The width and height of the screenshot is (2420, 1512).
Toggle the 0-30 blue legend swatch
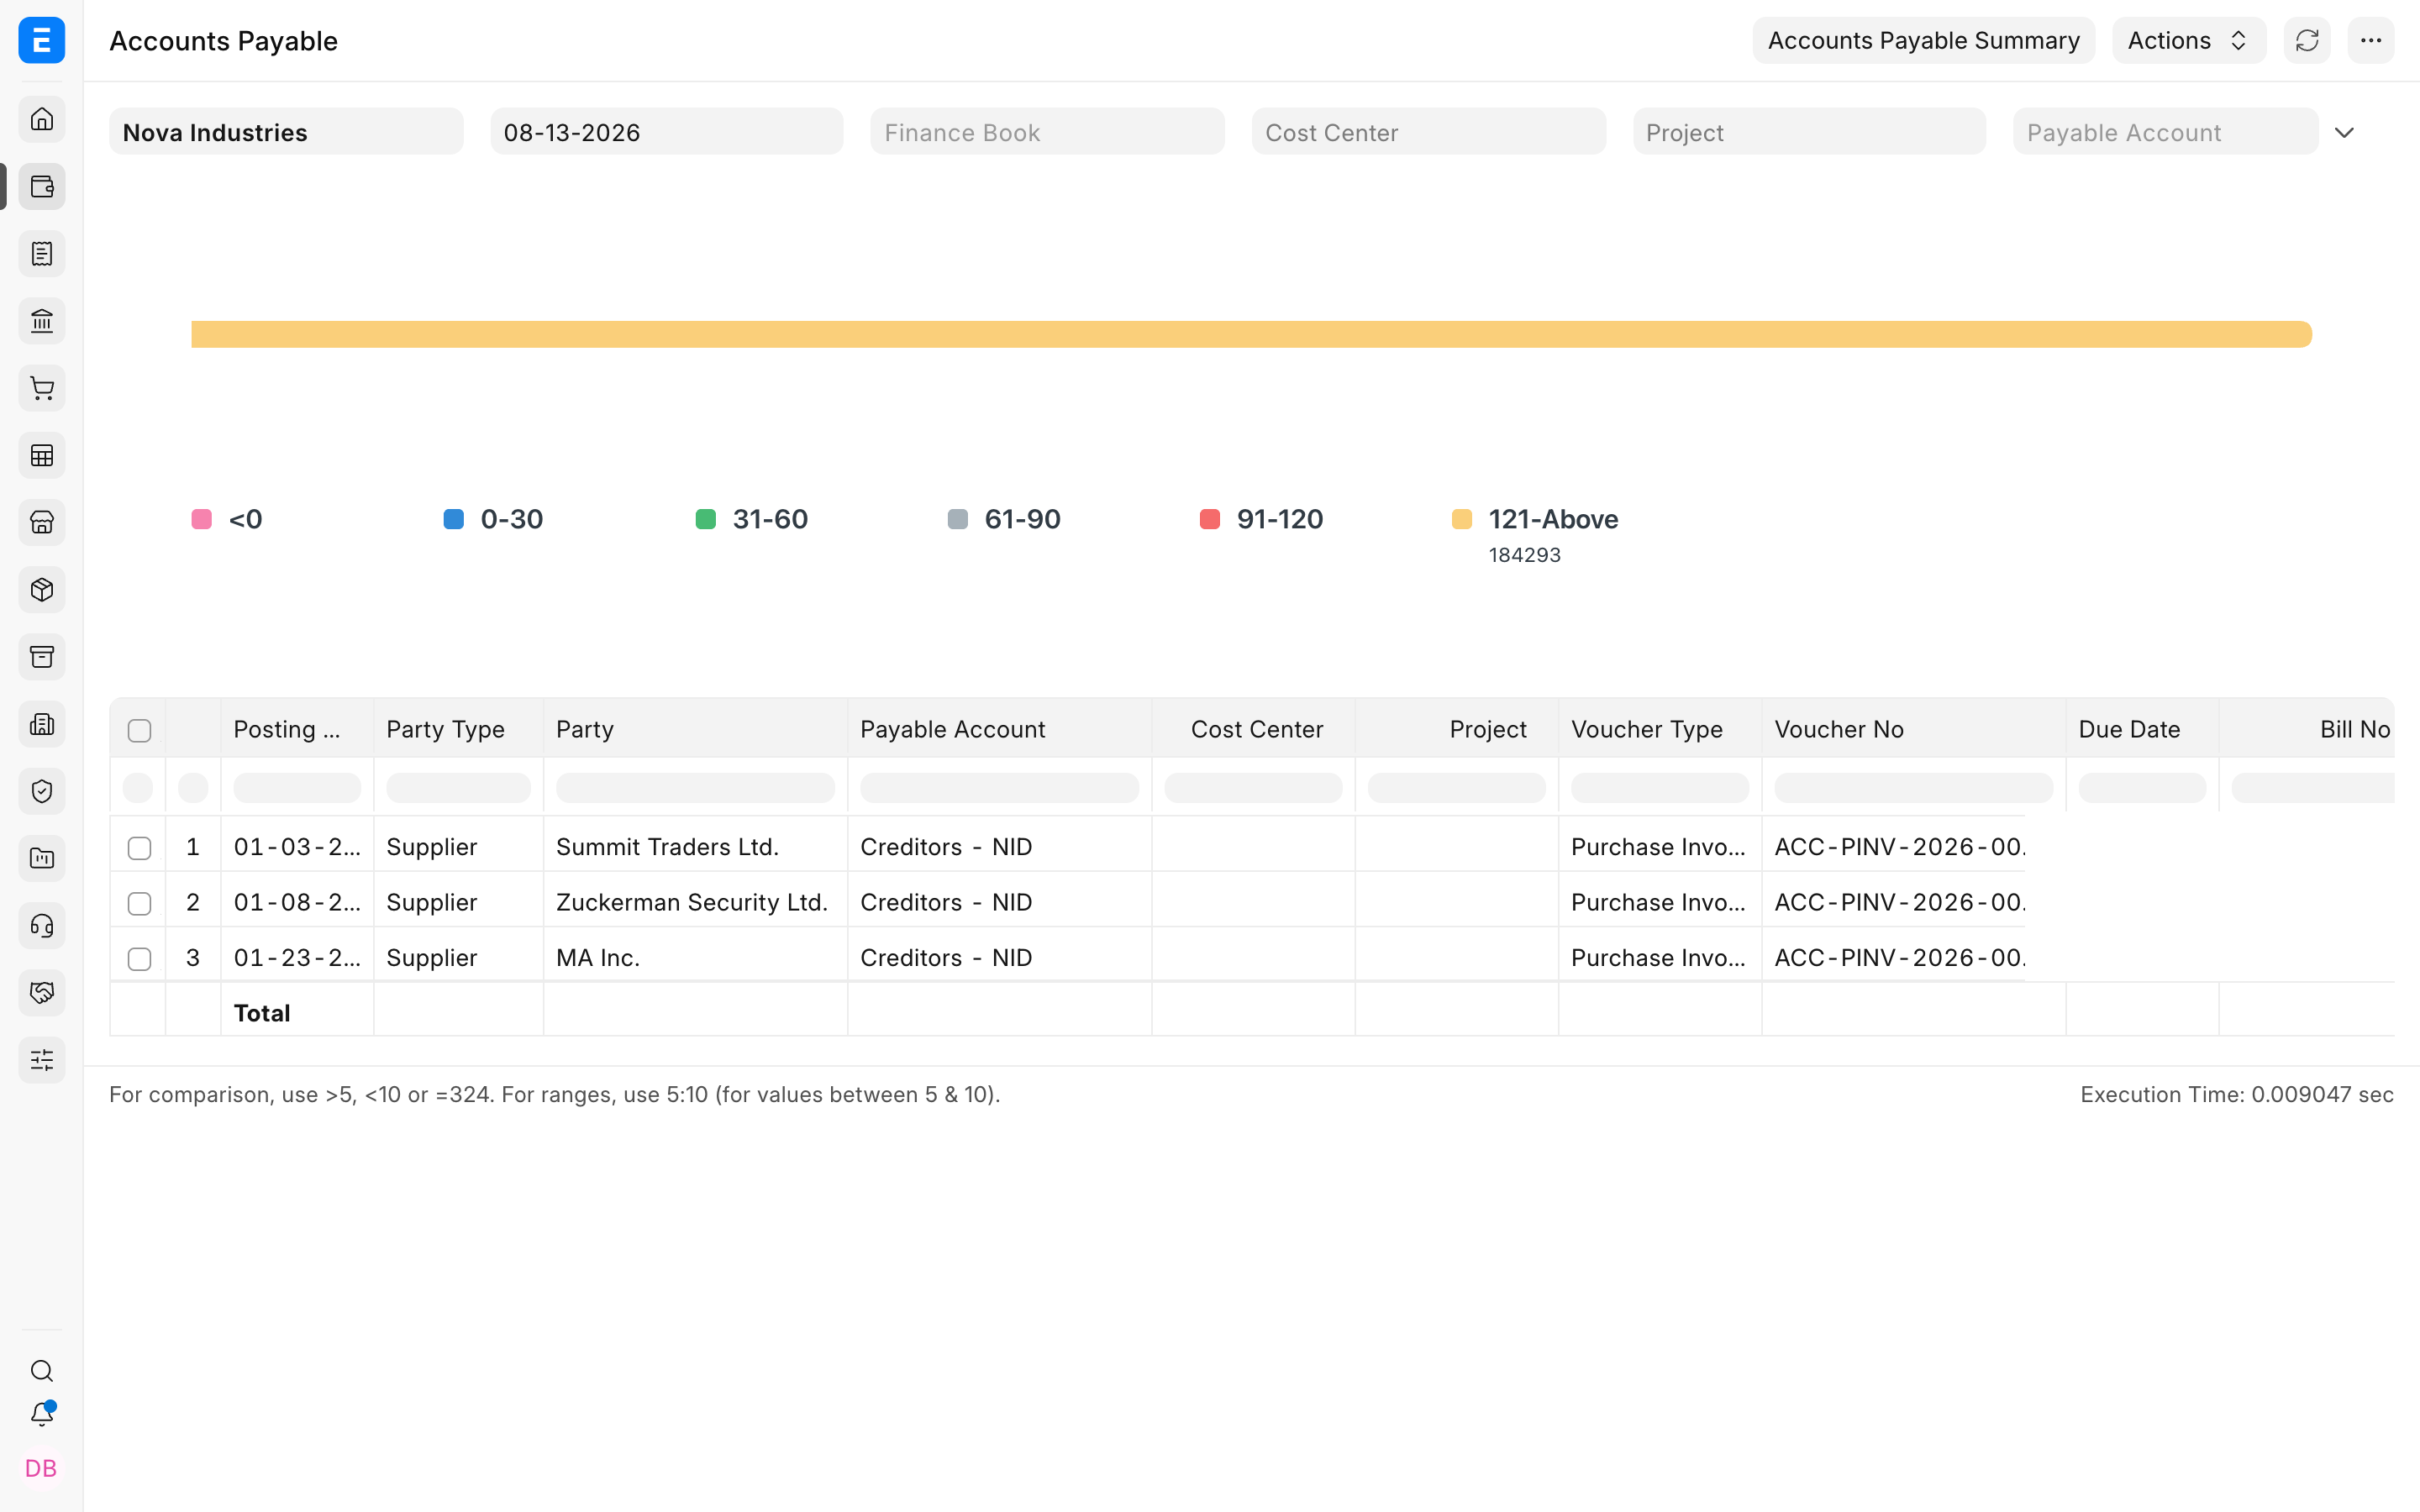tap(453, 519)
